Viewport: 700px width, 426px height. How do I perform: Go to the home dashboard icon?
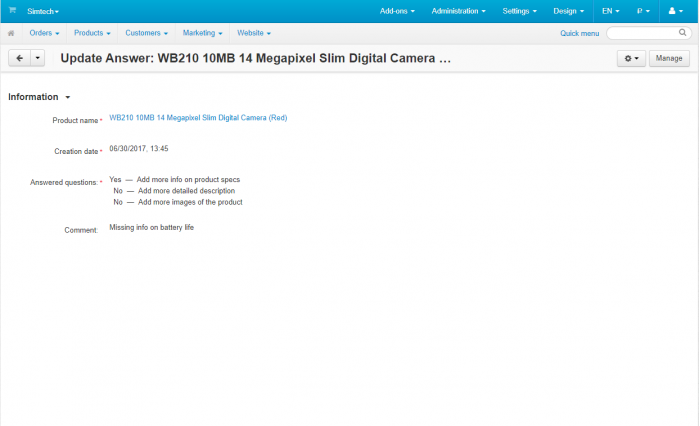click(11, 33)
